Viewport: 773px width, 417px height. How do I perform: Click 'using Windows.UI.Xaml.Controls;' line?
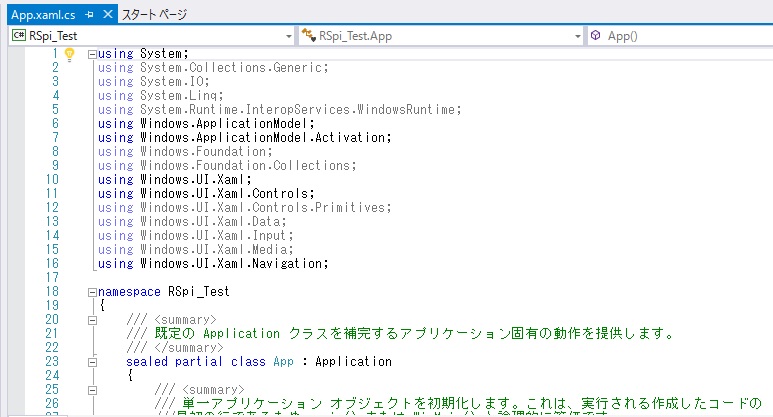pyautogui.click(x=206, y=193)
